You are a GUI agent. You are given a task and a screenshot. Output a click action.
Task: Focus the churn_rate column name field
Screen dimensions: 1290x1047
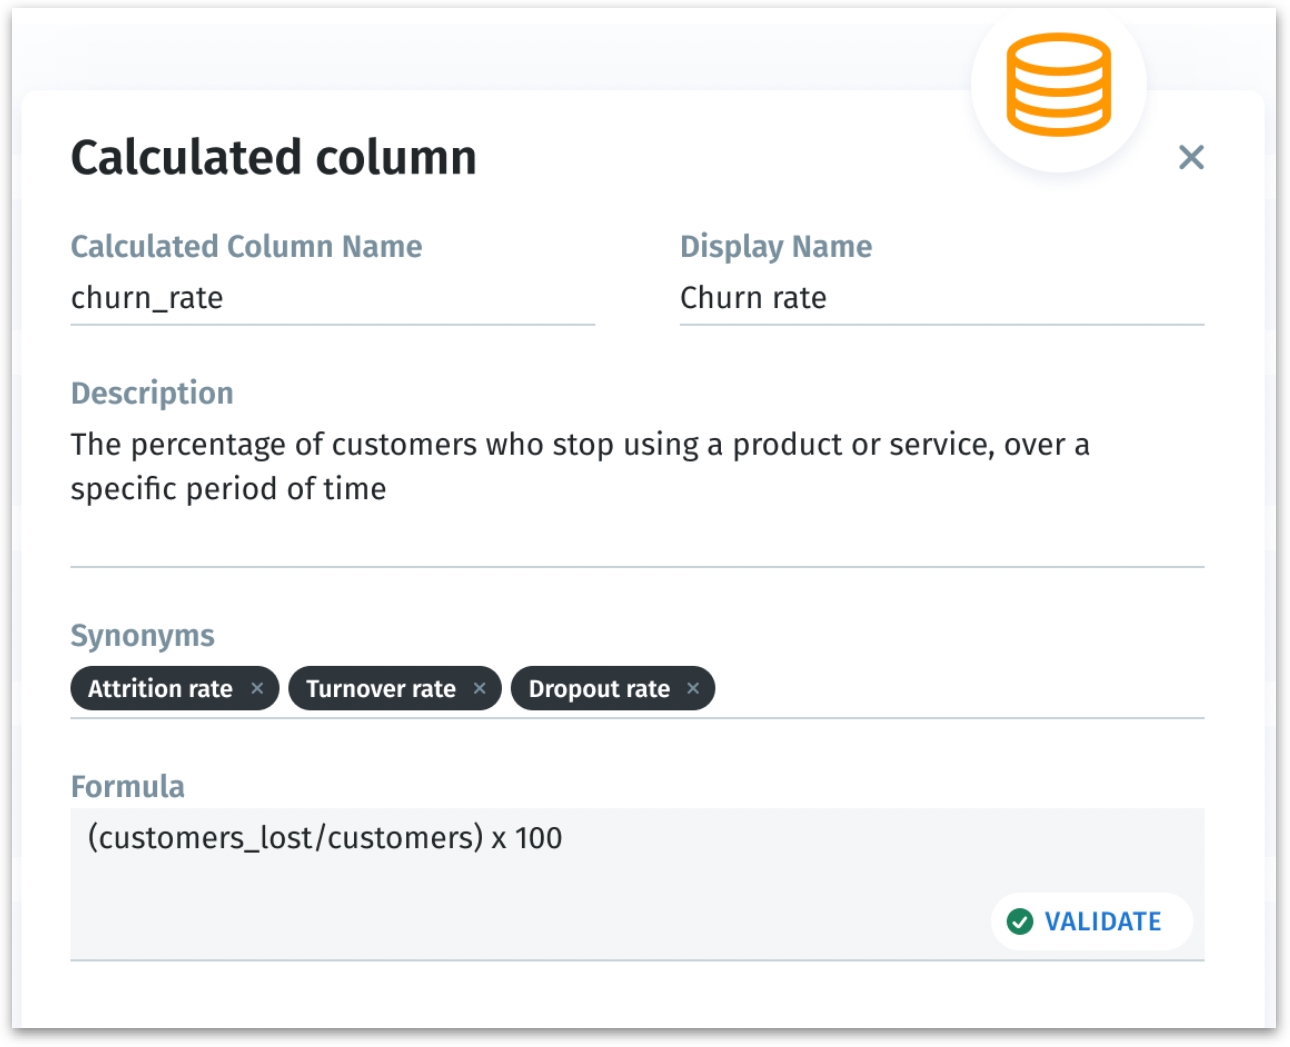[x=330, y=298]
